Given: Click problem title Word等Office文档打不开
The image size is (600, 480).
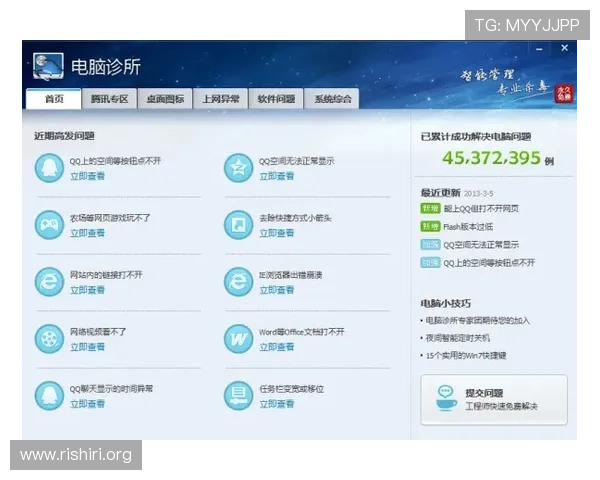Looking at the screenshot, I should (x=302, y=332).
